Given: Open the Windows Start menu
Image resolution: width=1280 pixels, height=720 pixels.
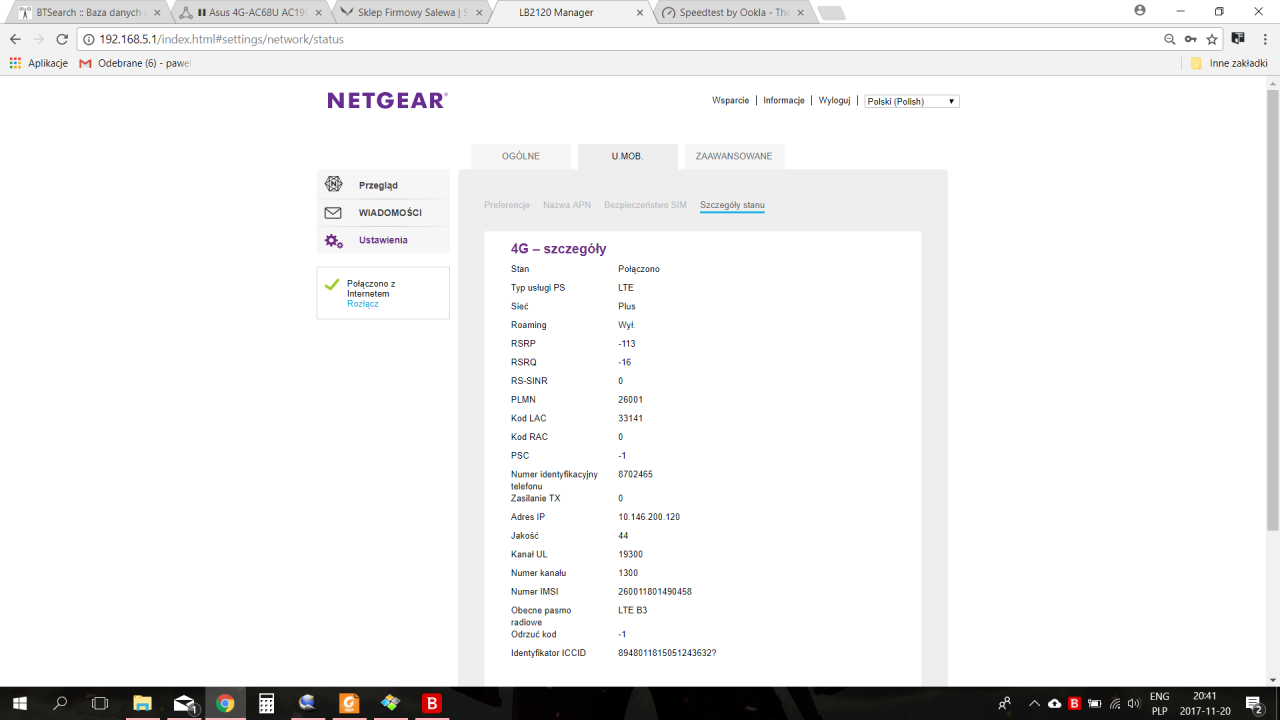Looking at the screenshot, I should [20, 703].
